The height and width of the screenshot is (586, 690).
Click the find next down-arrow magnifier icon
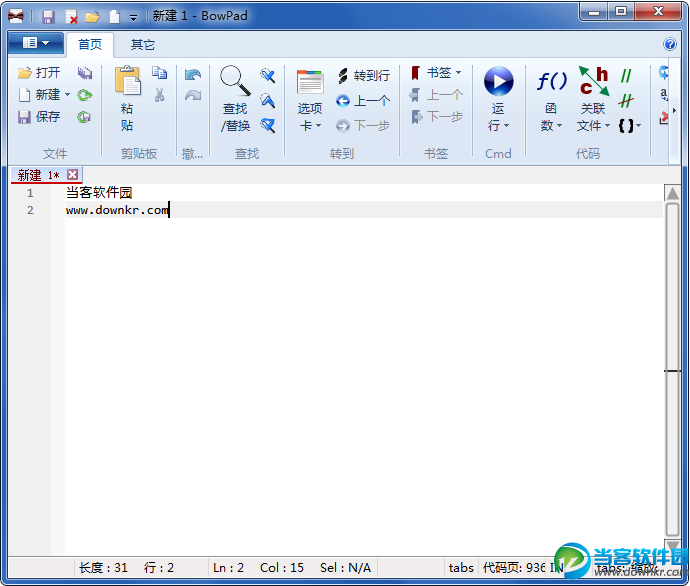(x=268, y=126)
